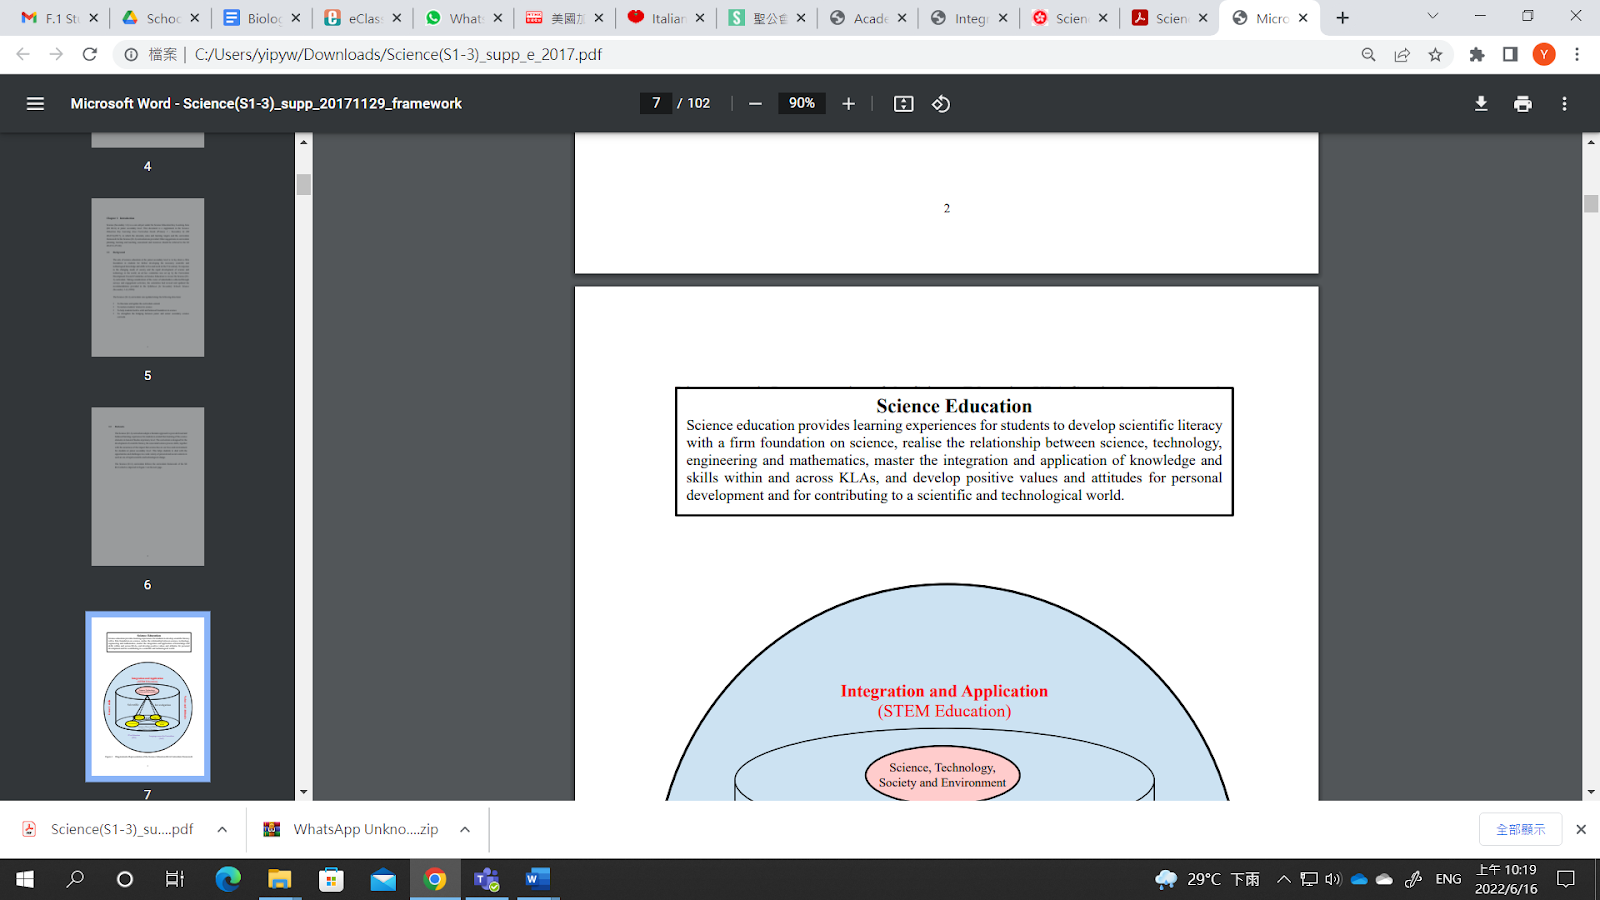Image resolution: width=1600 pixels, height=900 pixels.
Task: Open the Windows Start menu
Action: click(24, 879)
